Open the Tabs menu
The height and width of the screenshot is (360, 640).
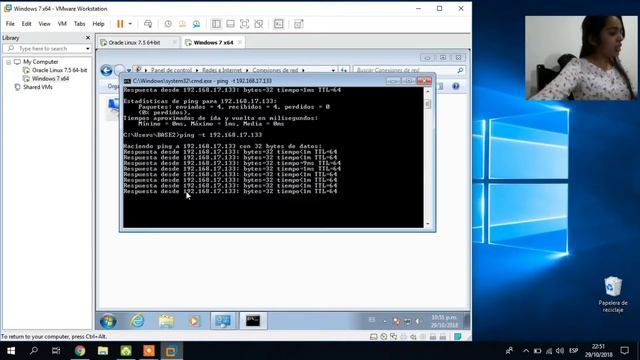click(80, 24)
